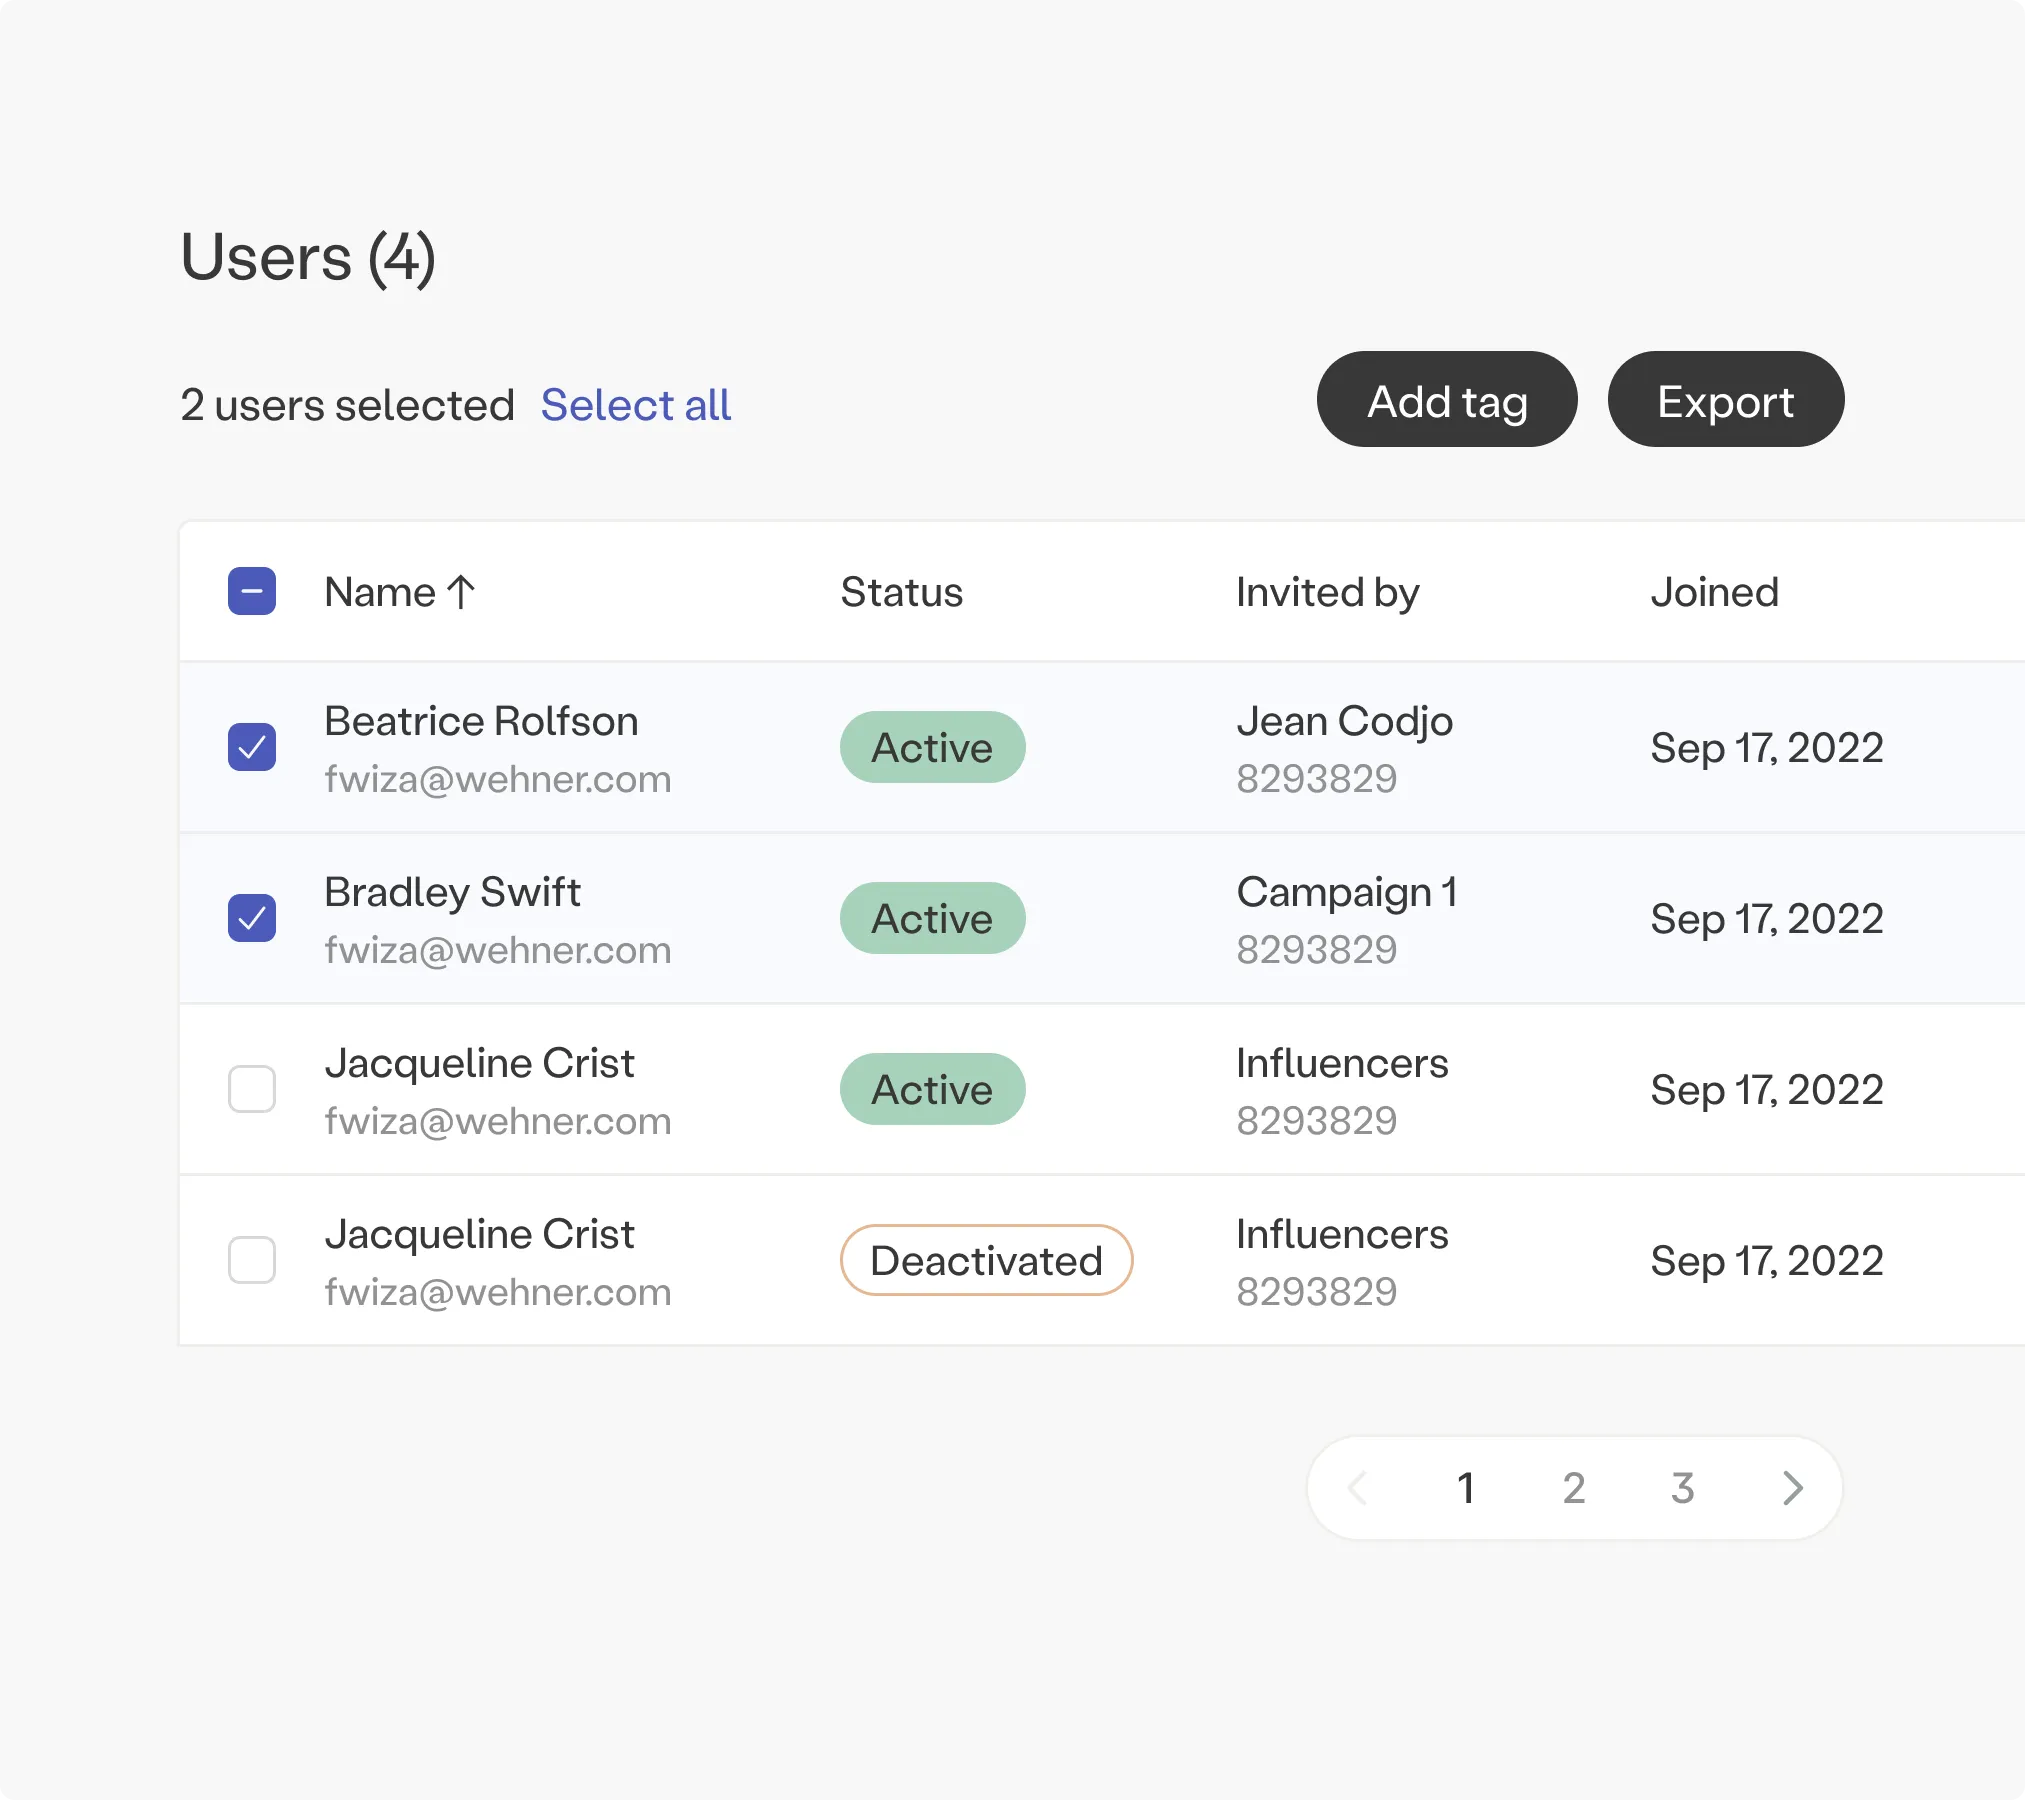Image resolution: width=2025 pixels, height=1800 pixels.
Task: Click Active badge in Beatrice Rolfson's row
Action: 932,747
